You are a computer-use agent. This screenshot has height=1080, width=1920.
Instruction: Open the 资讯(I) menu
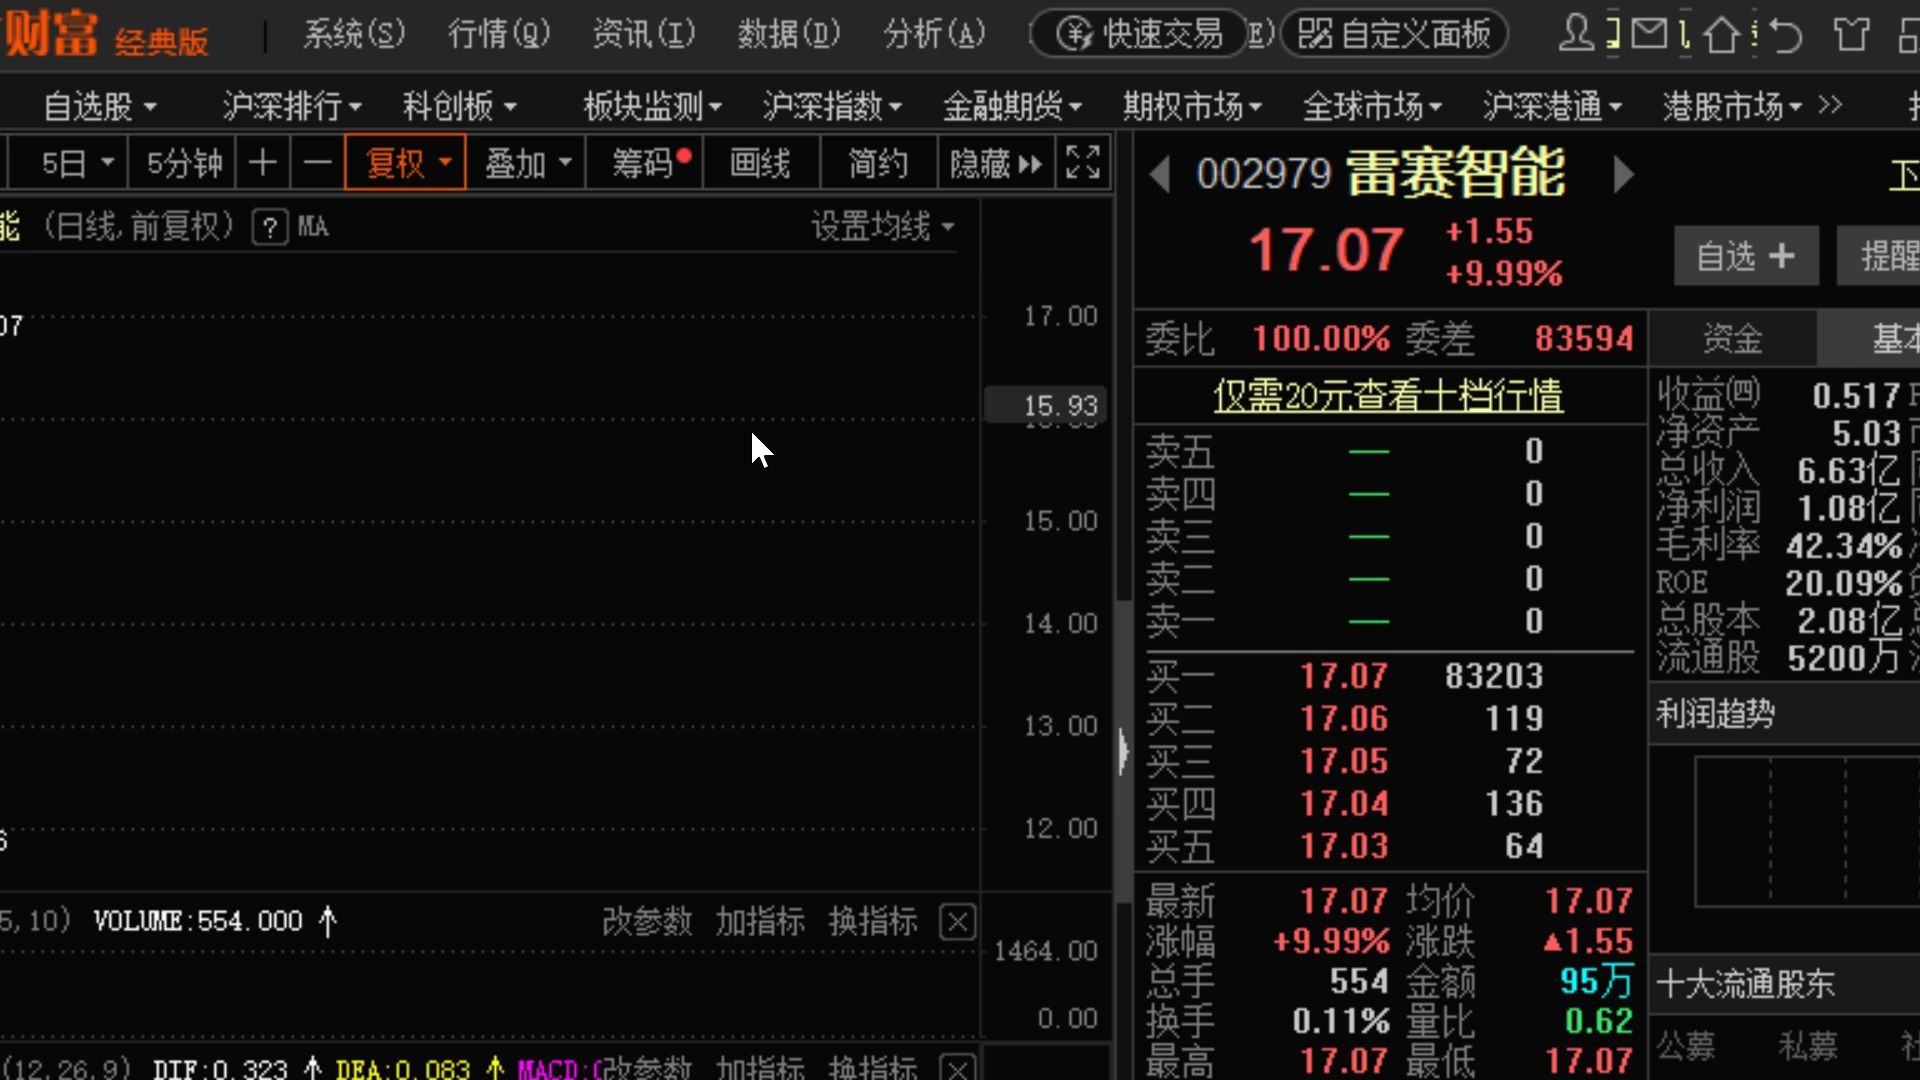644,34
